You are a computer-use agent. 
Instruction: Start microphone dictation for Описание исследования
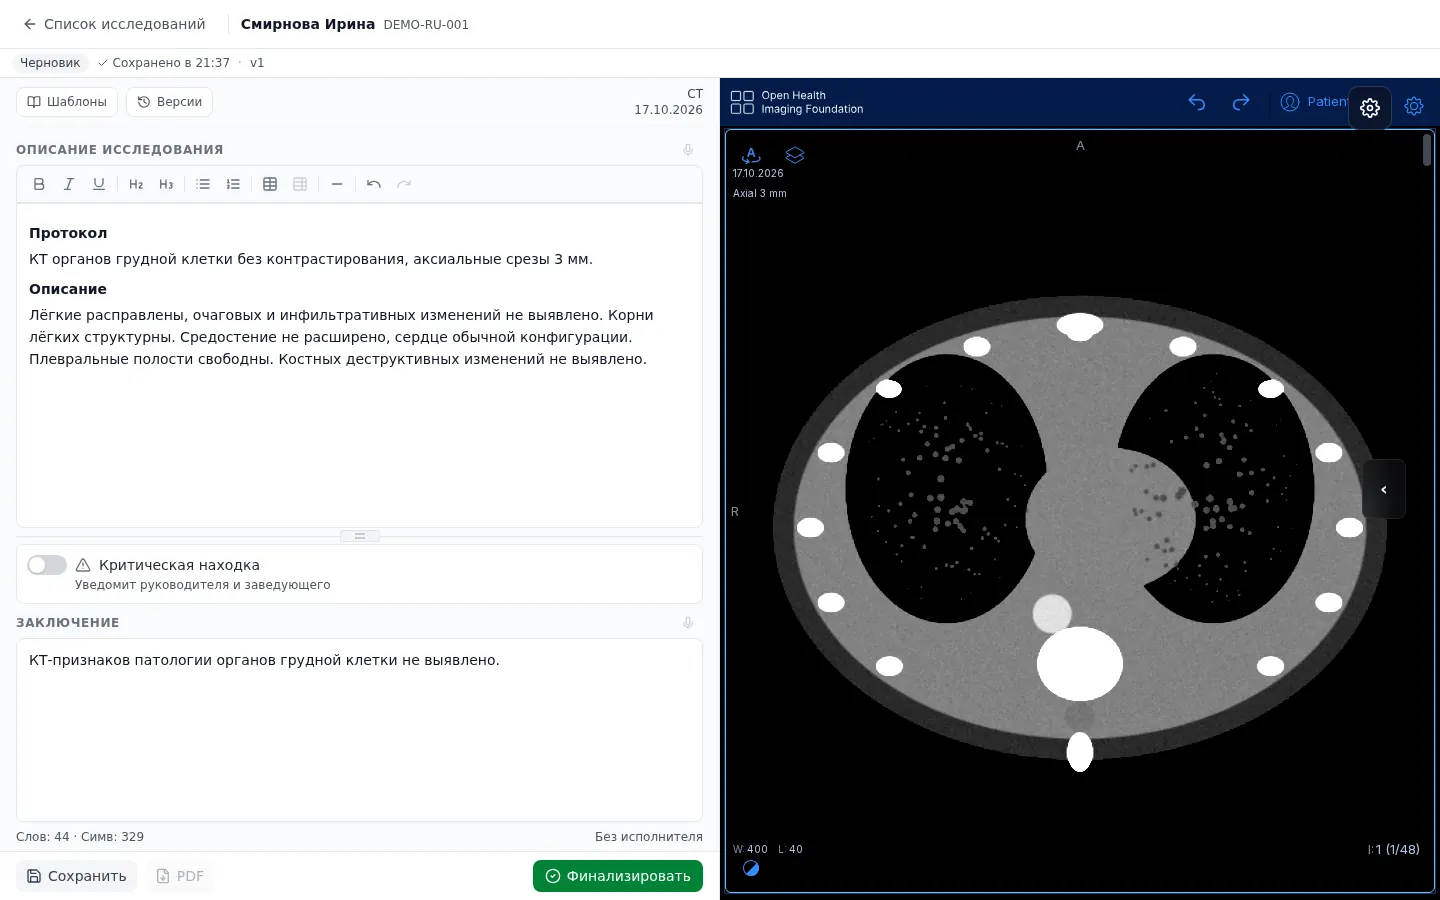[x=688, y=150]
